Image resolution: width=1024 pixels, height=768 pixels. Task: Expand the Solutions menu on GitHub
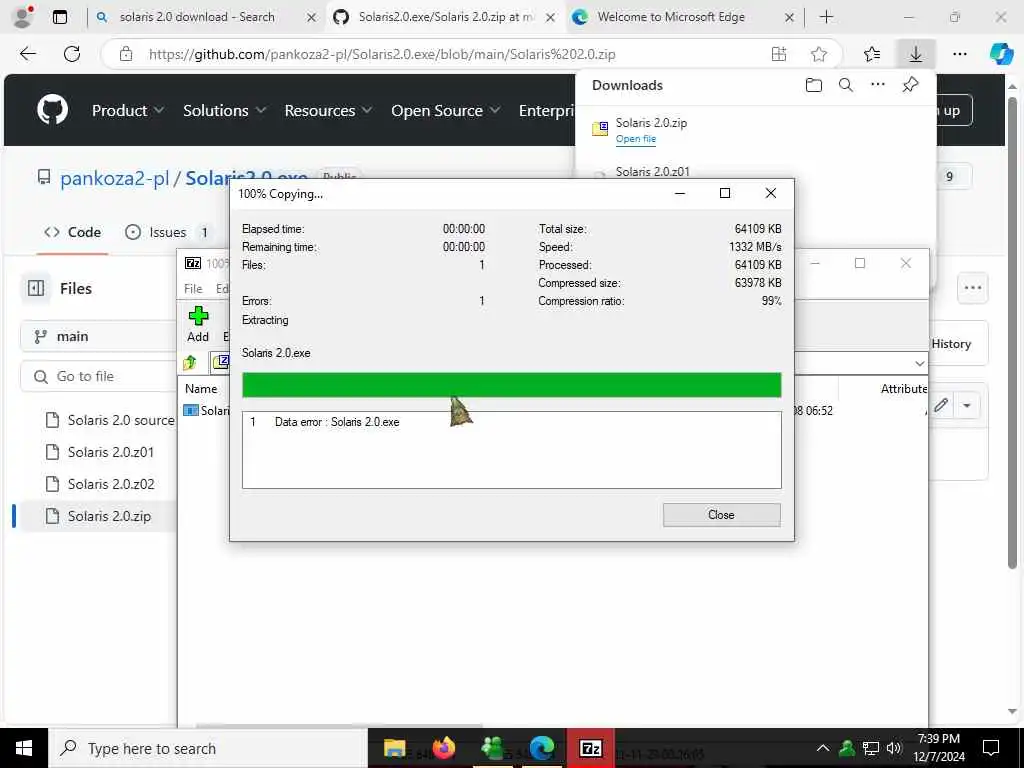click(225, 110)
